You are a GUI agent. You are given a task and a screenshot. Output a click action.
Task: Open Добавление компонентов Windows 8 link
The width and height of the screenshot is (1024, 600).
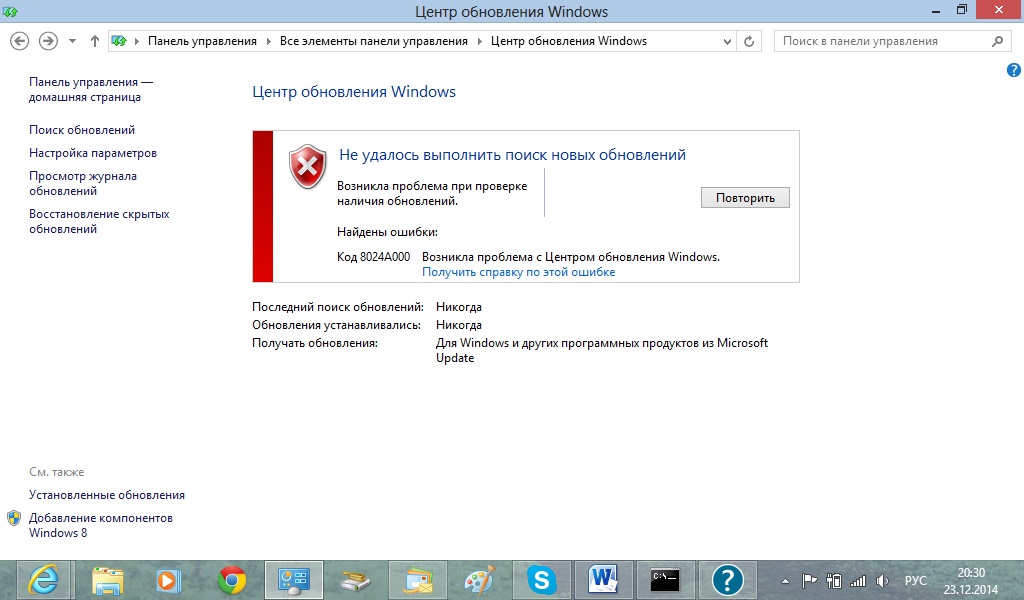(101, 526)
